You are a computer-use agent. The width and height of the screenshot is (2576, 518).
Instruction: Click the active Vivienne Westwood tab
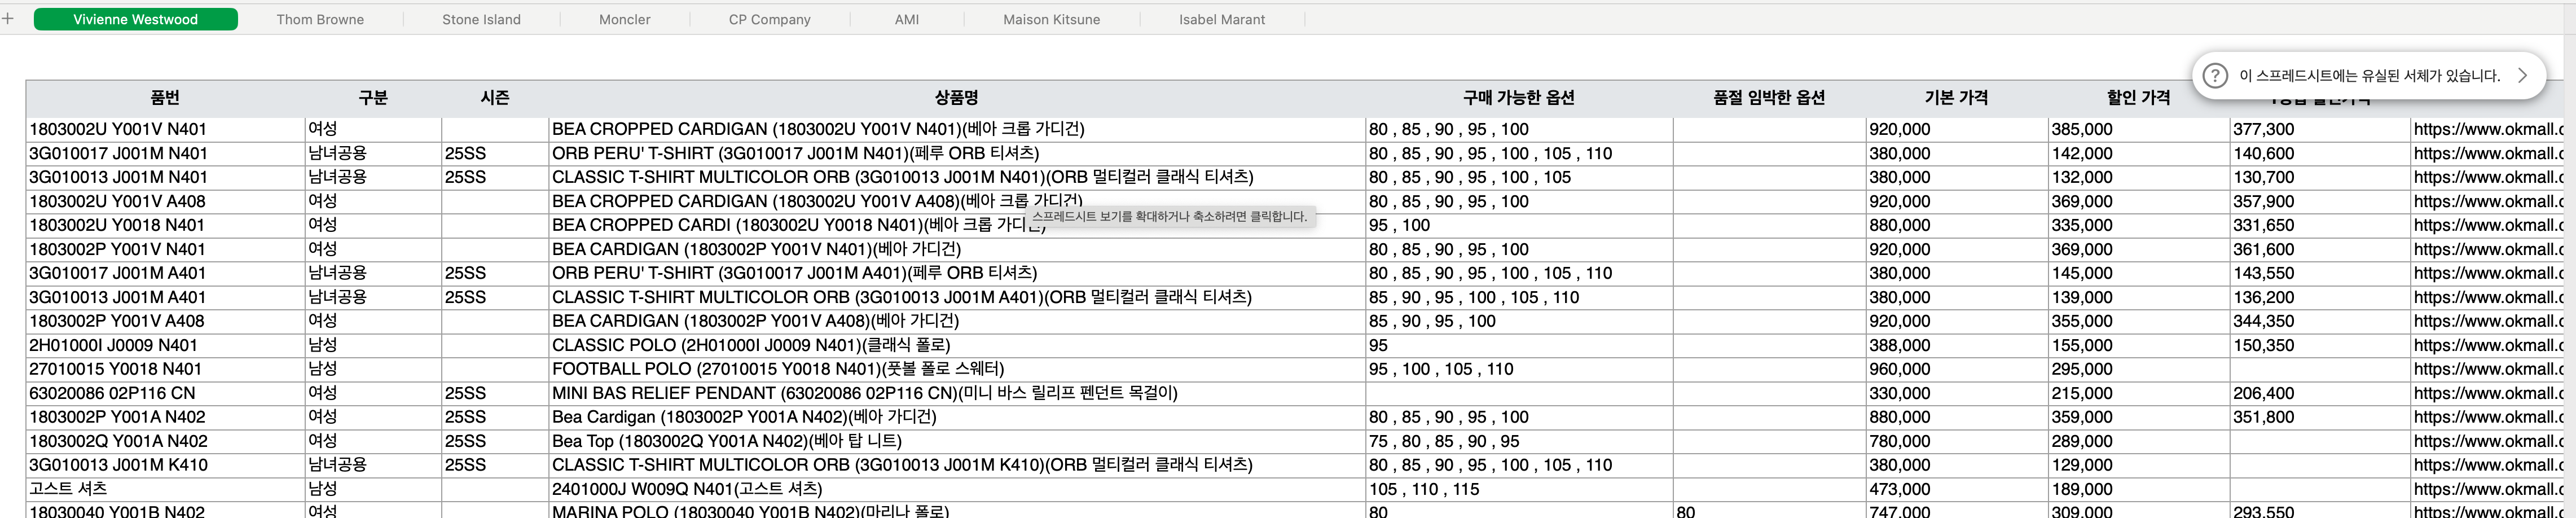tap(136, 19)
